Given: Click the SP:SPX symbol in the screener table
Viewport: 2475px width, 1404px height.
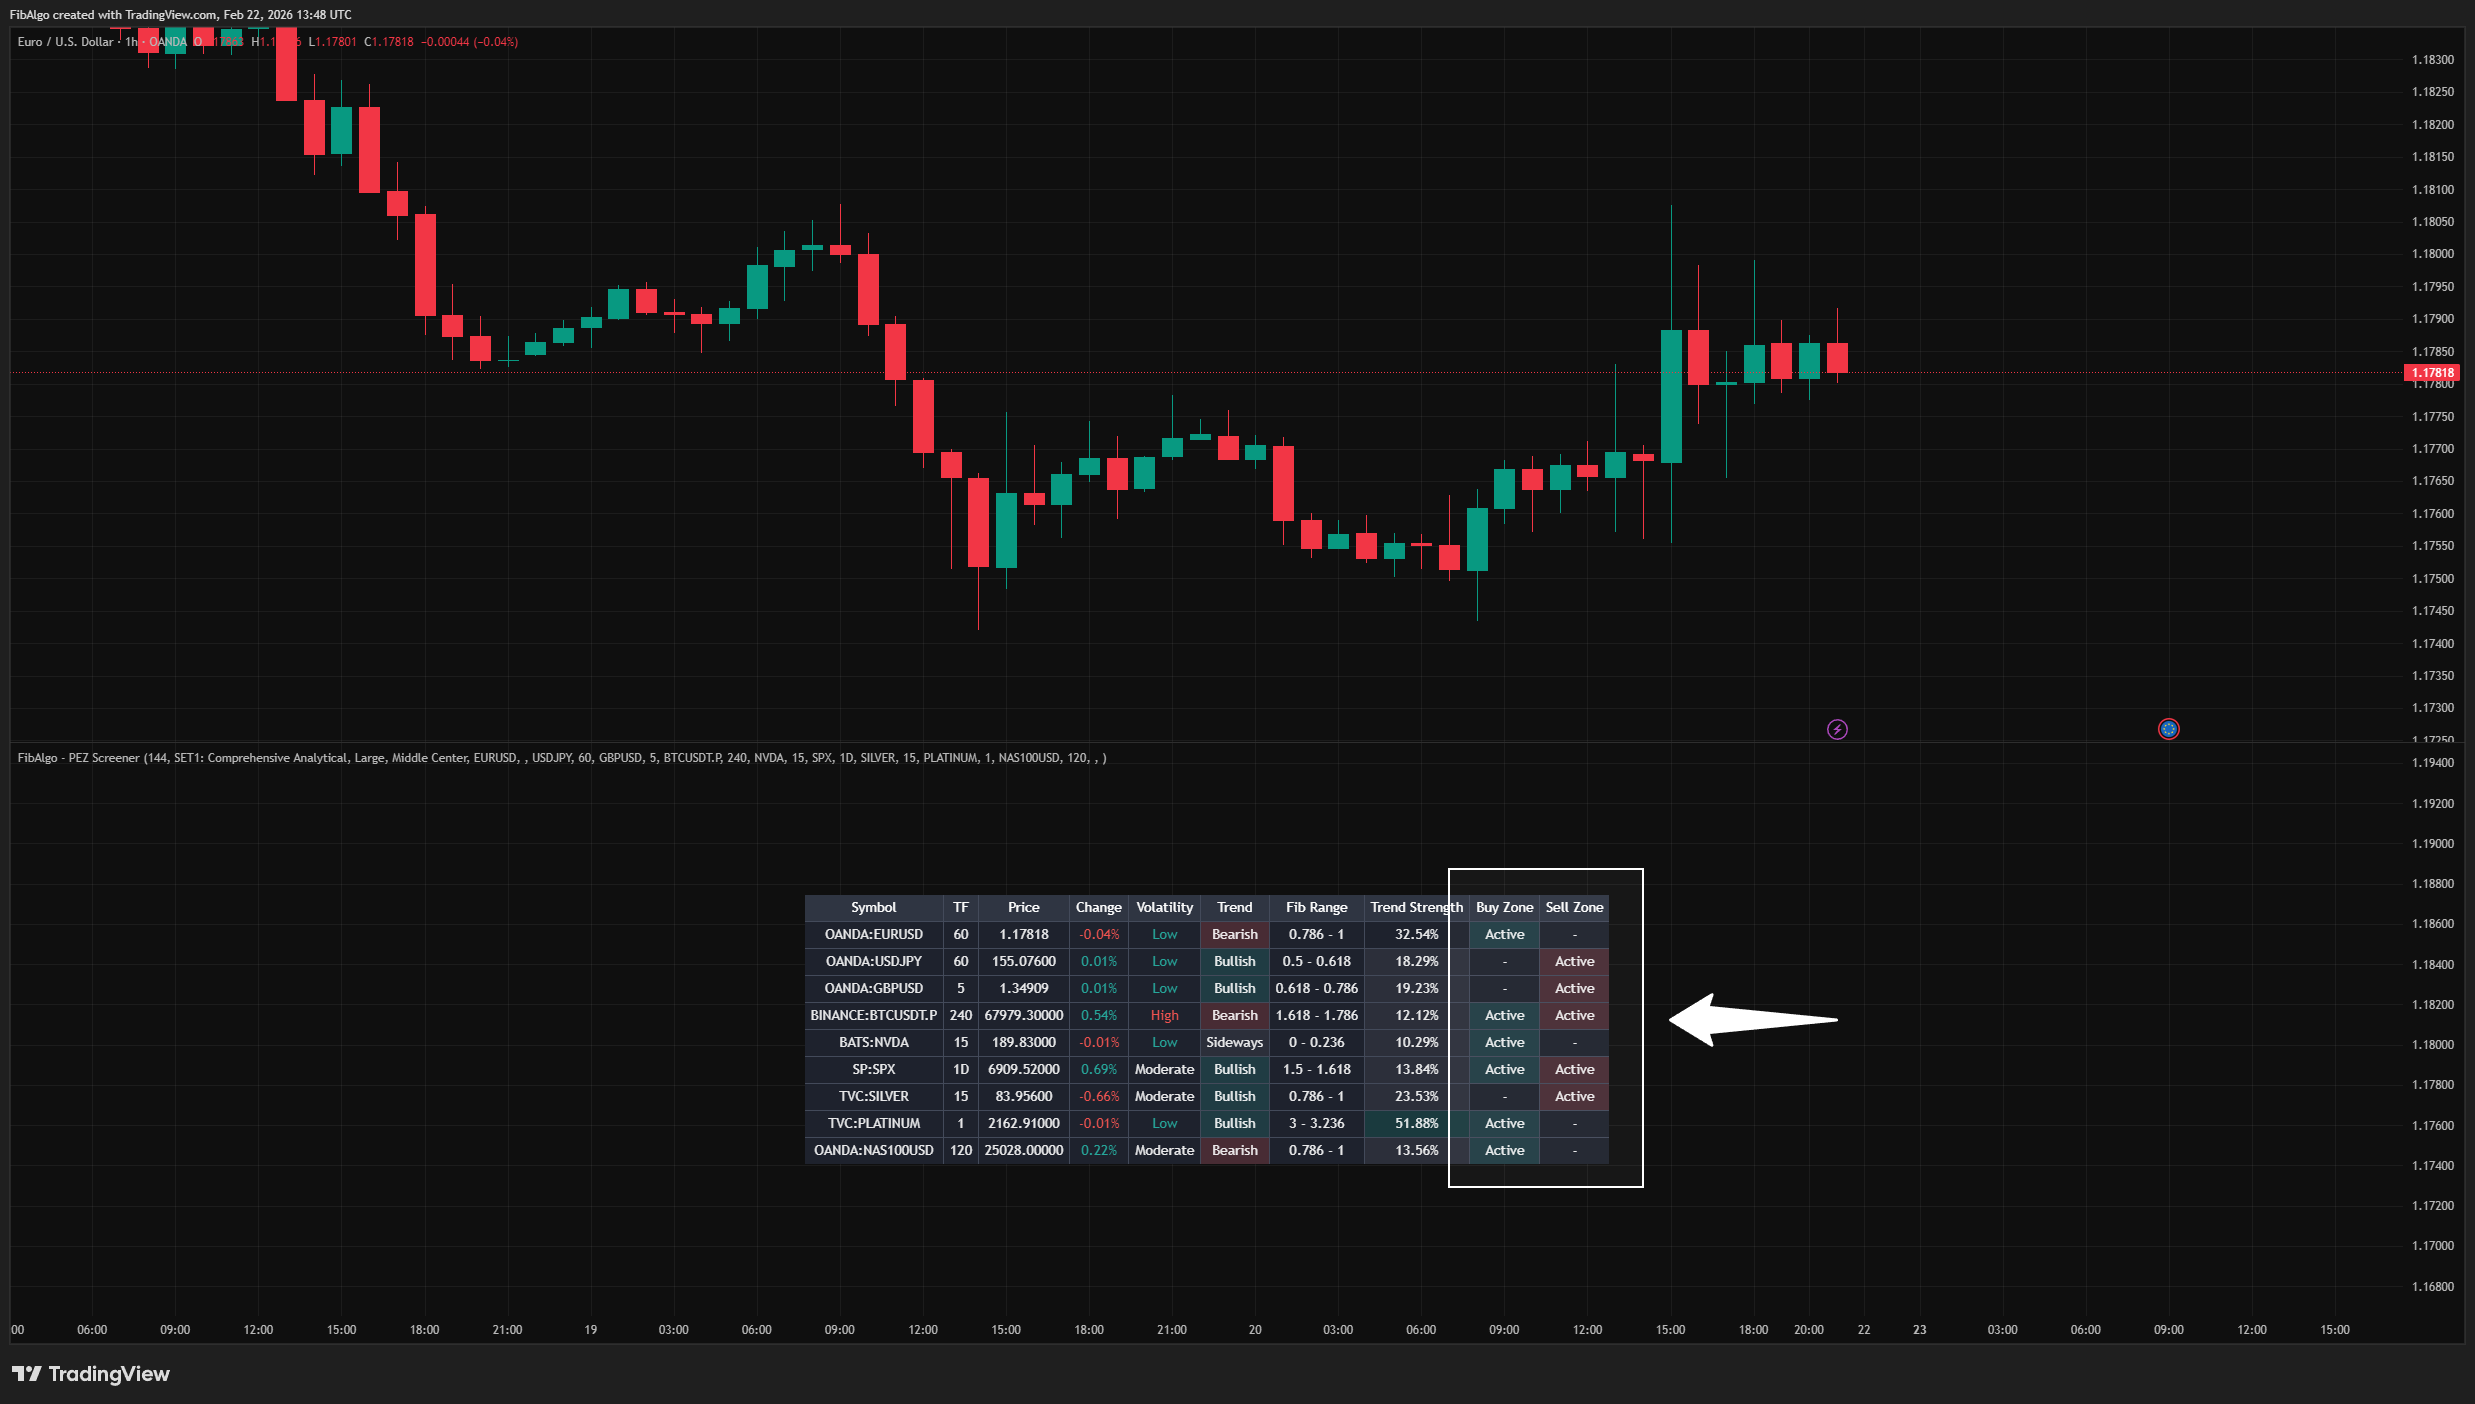Looking at the screenshot, I should (x=873, y=1069).
